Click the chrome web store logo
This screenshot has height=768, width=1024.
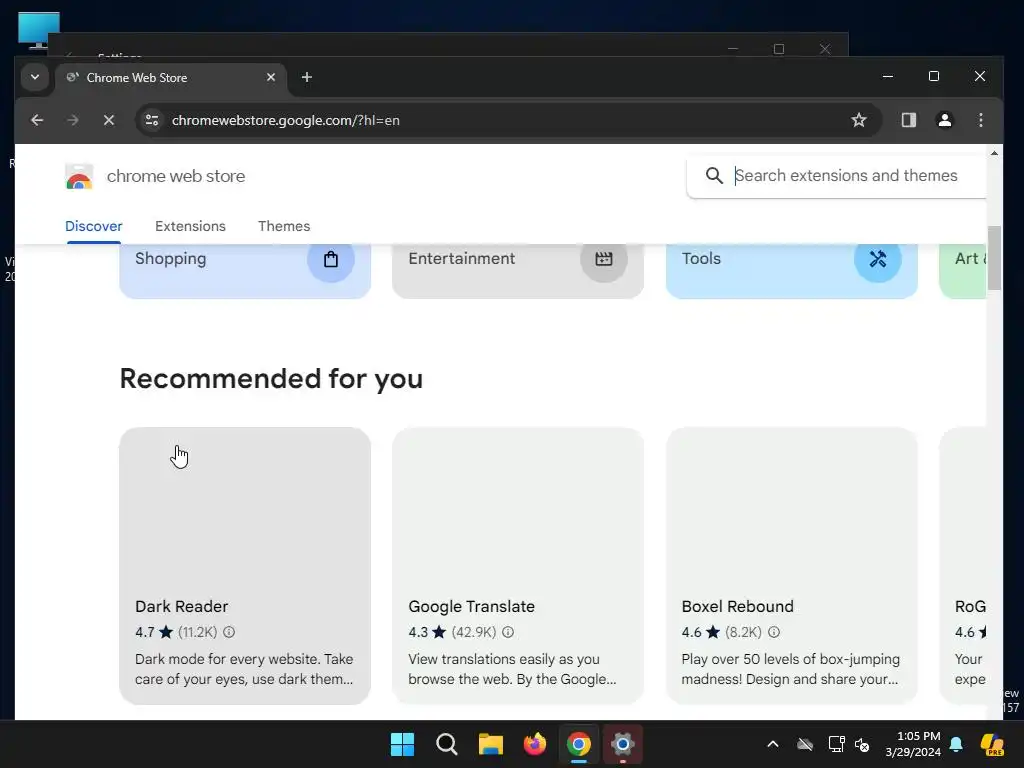point(79,176)
